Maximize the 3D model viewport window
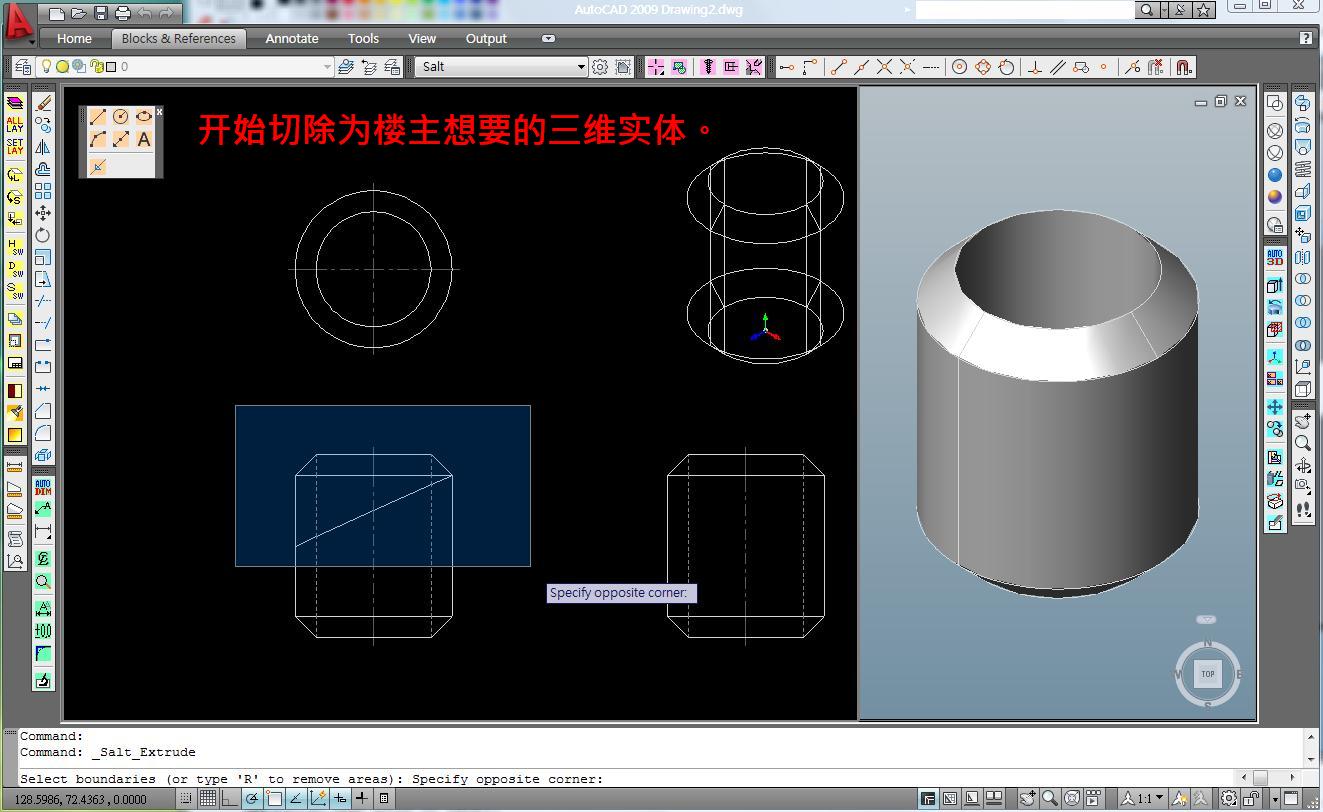1323x812 pixels. point(1221,101)
